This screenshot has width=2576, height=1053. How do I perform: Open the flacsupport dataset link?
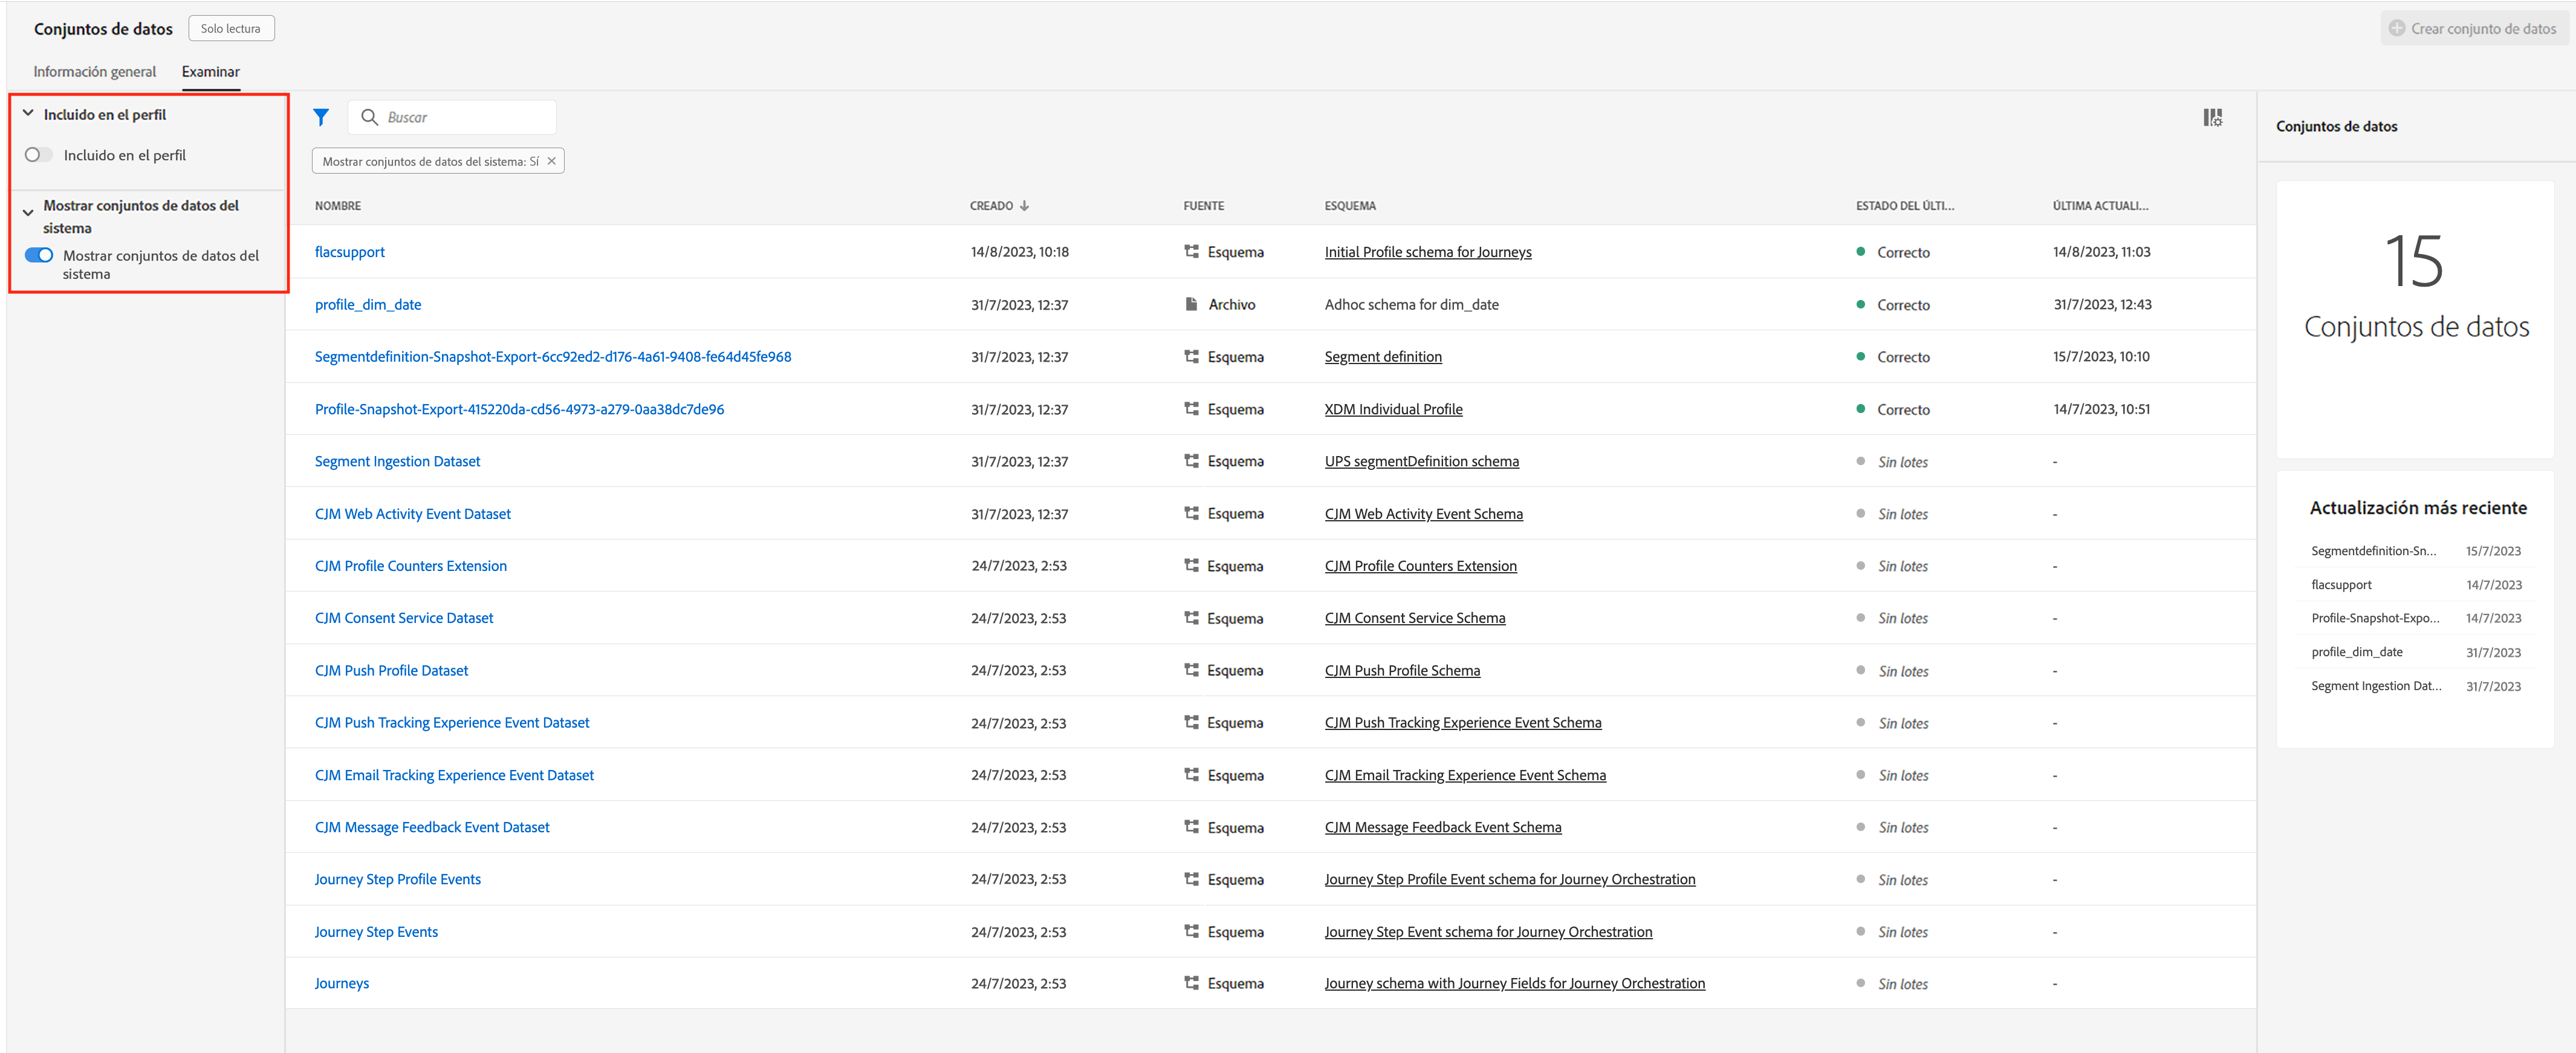349,252
